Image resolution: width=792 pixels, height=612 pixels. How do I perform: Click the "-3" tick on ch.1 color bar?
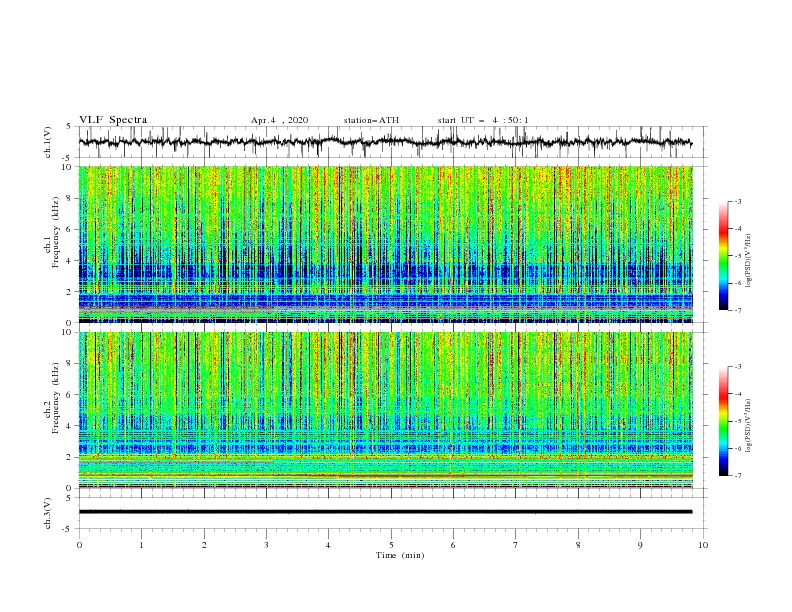[737, 201]
